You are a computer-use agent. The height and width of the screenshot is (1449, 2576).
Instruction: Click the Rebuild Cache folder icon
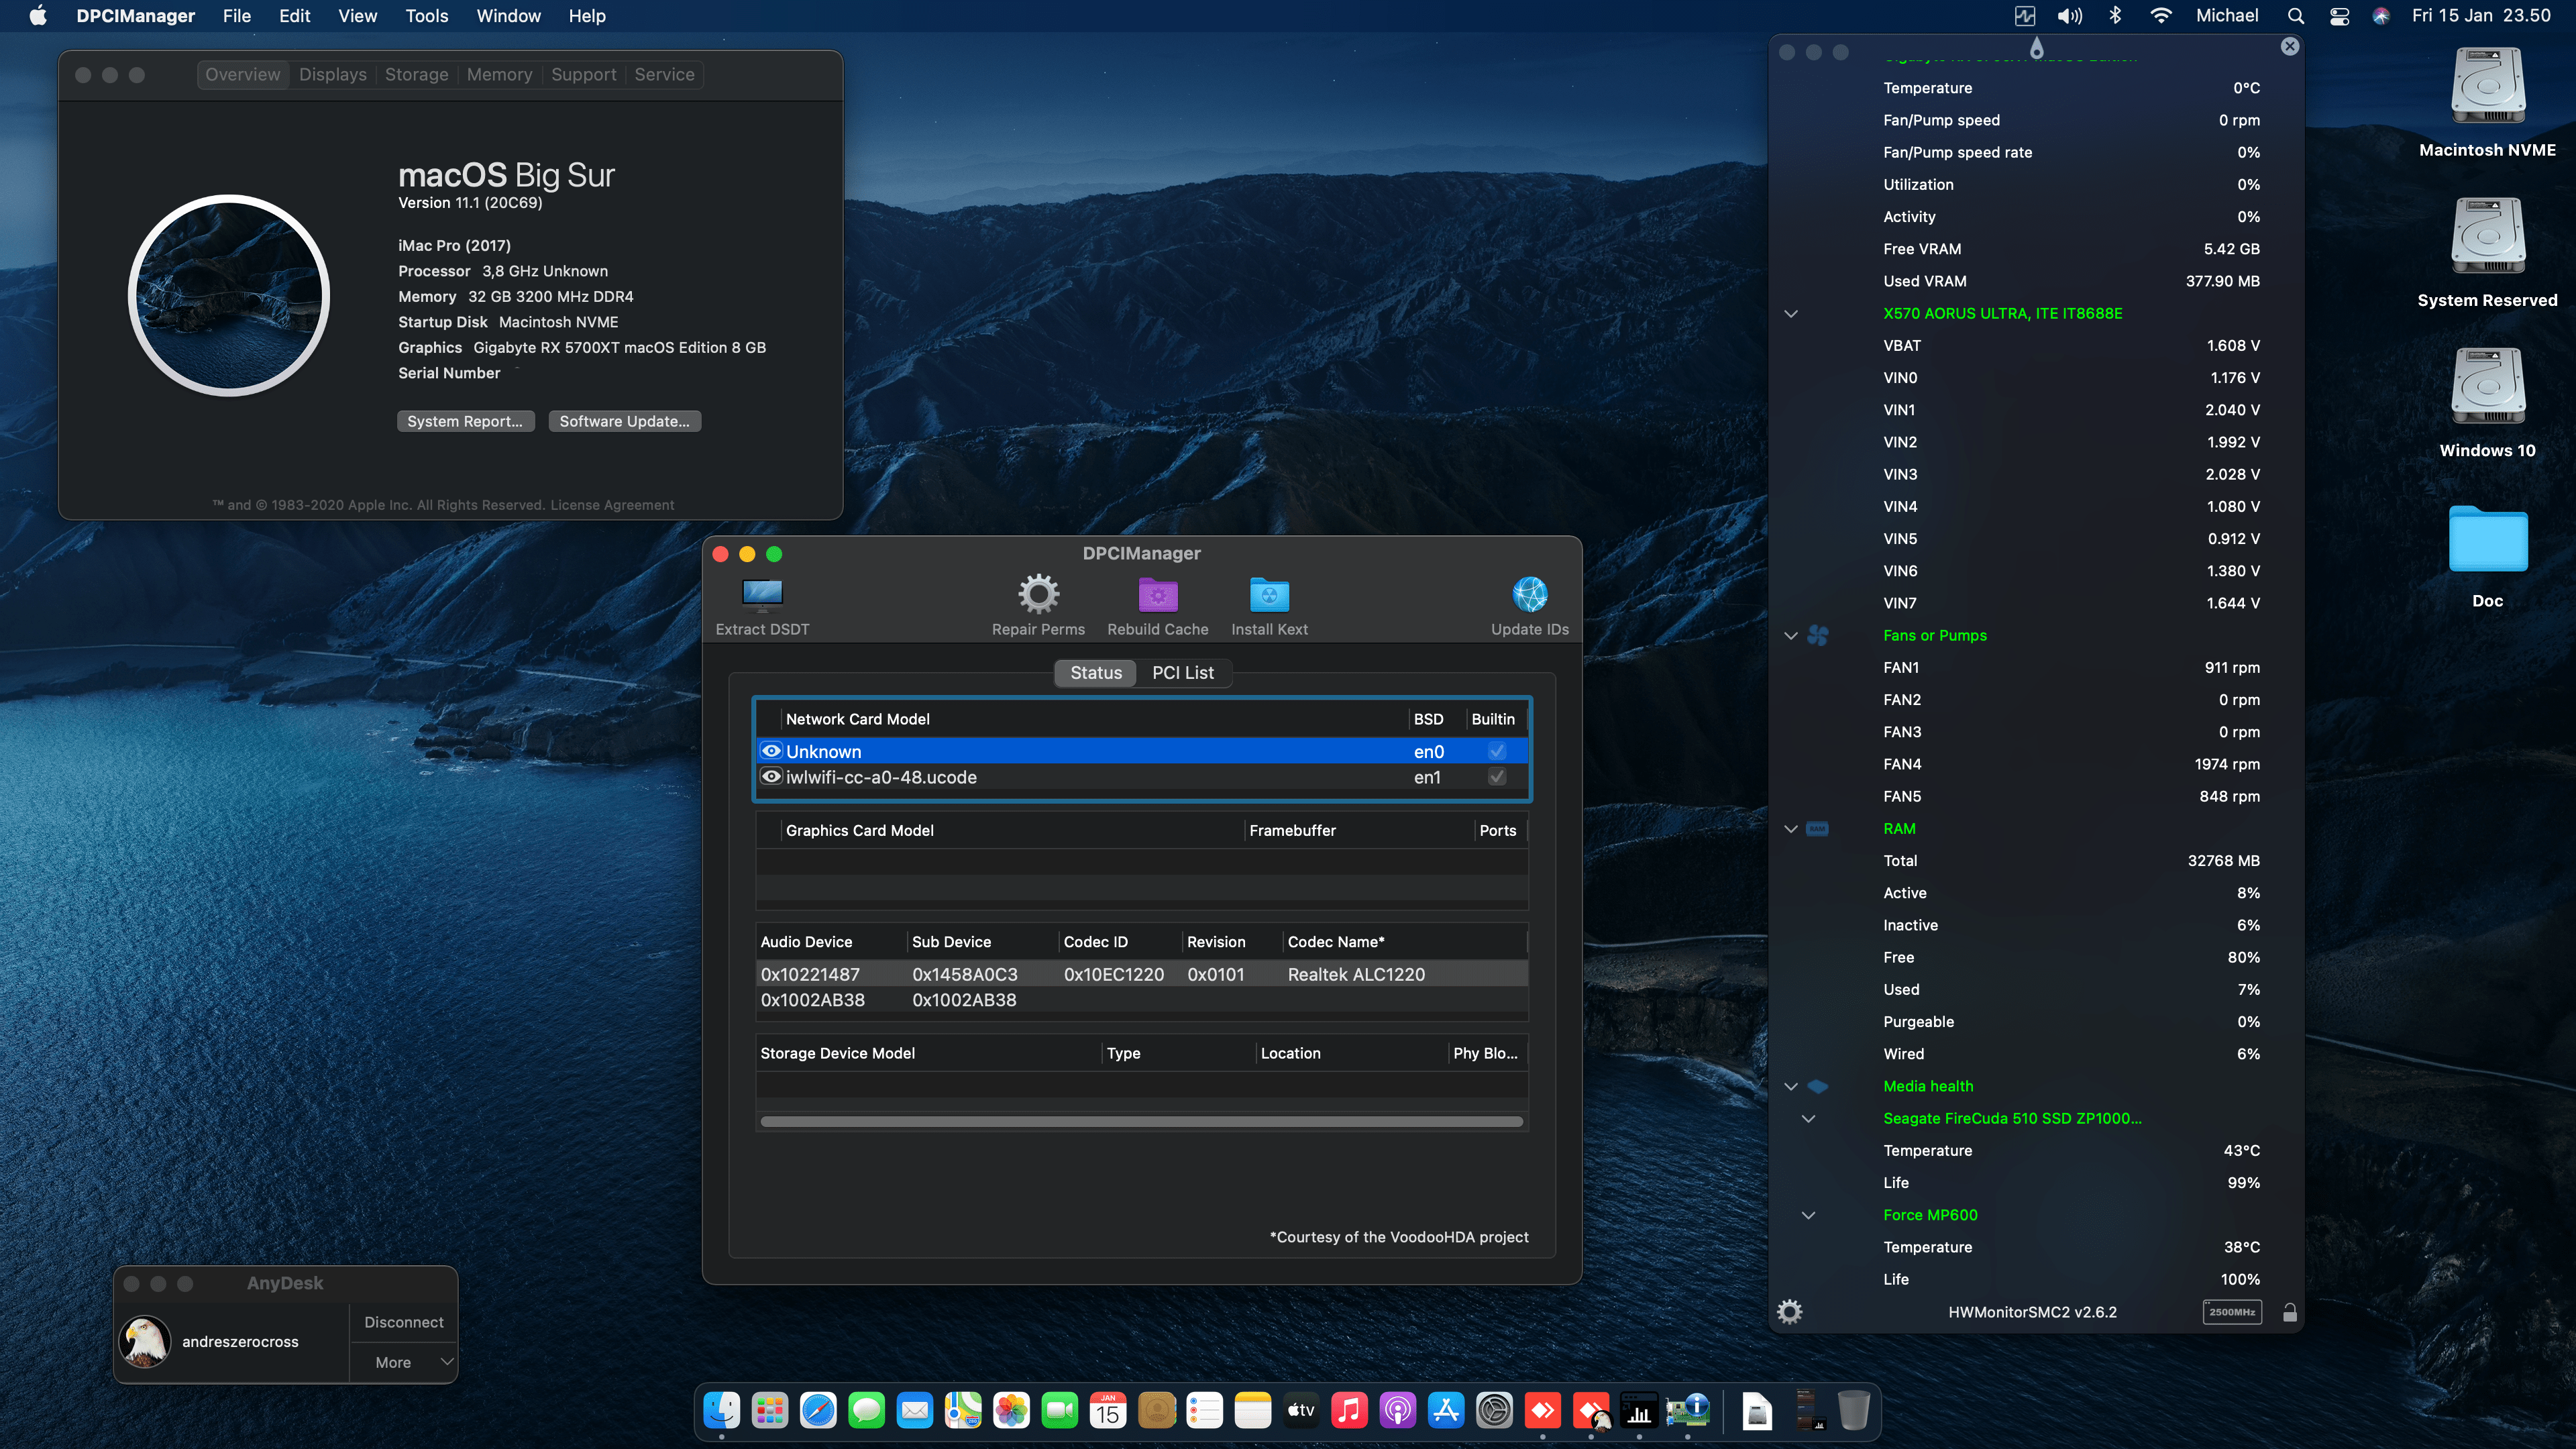(1158, 595)
